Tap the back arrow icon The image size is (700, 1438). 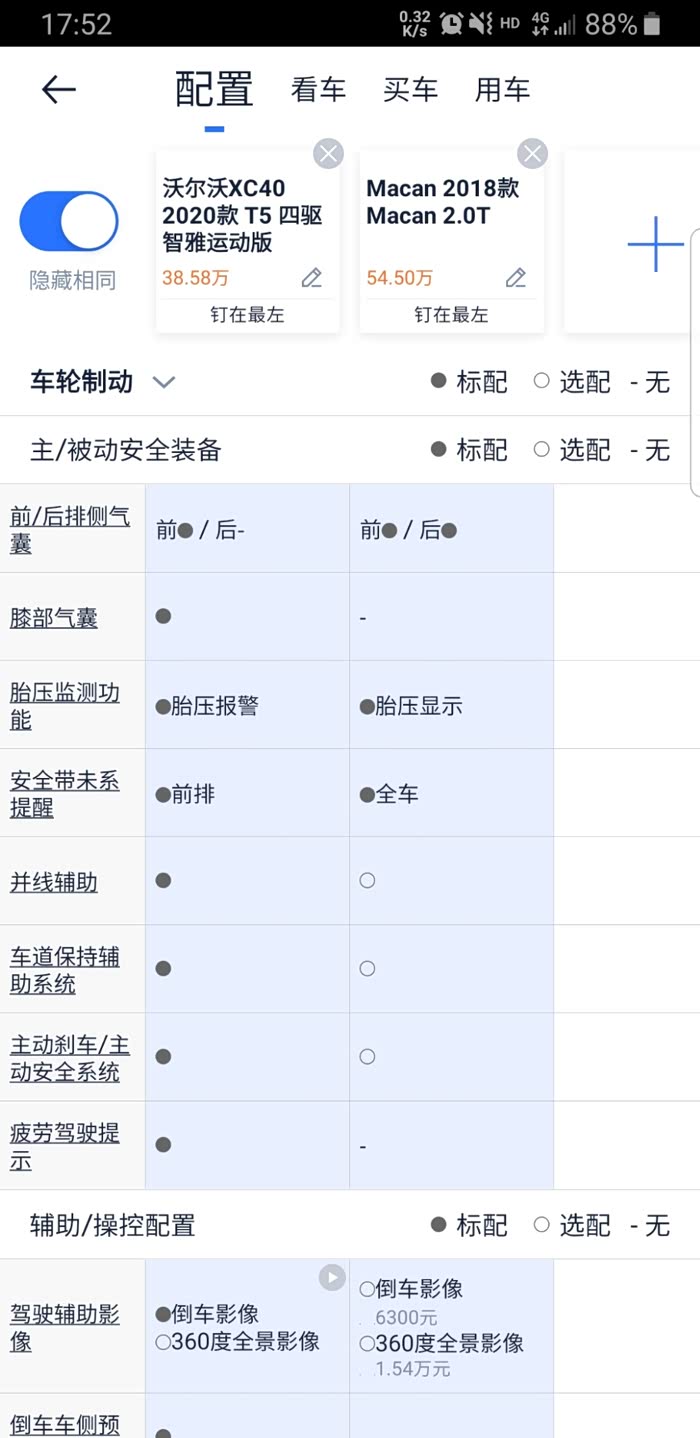[x=58, y=90]
